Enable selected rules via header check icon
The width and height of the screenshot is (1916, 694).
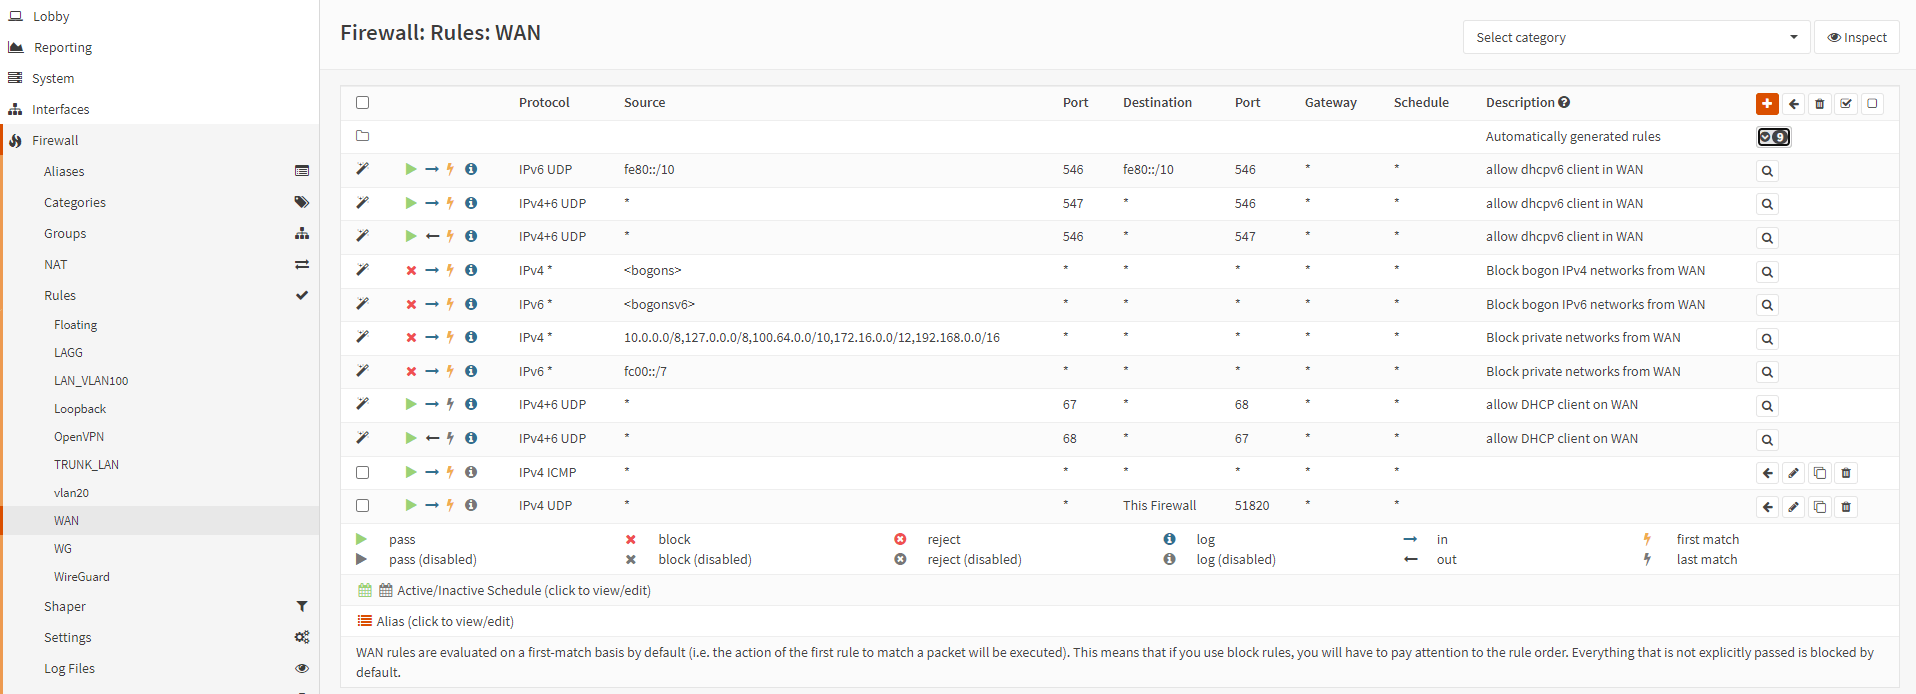pyautogui.click(x=1846, y=104)
